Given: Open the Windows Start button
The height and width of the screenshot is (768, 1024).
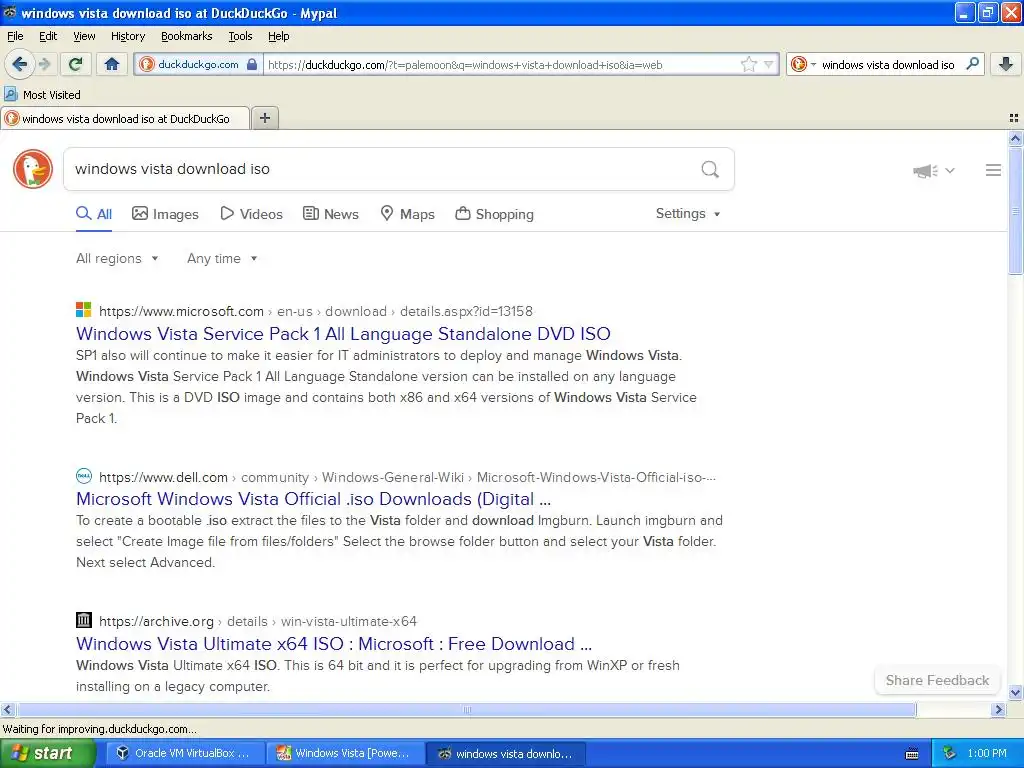Looking at the screenshot, I should 46,753.
